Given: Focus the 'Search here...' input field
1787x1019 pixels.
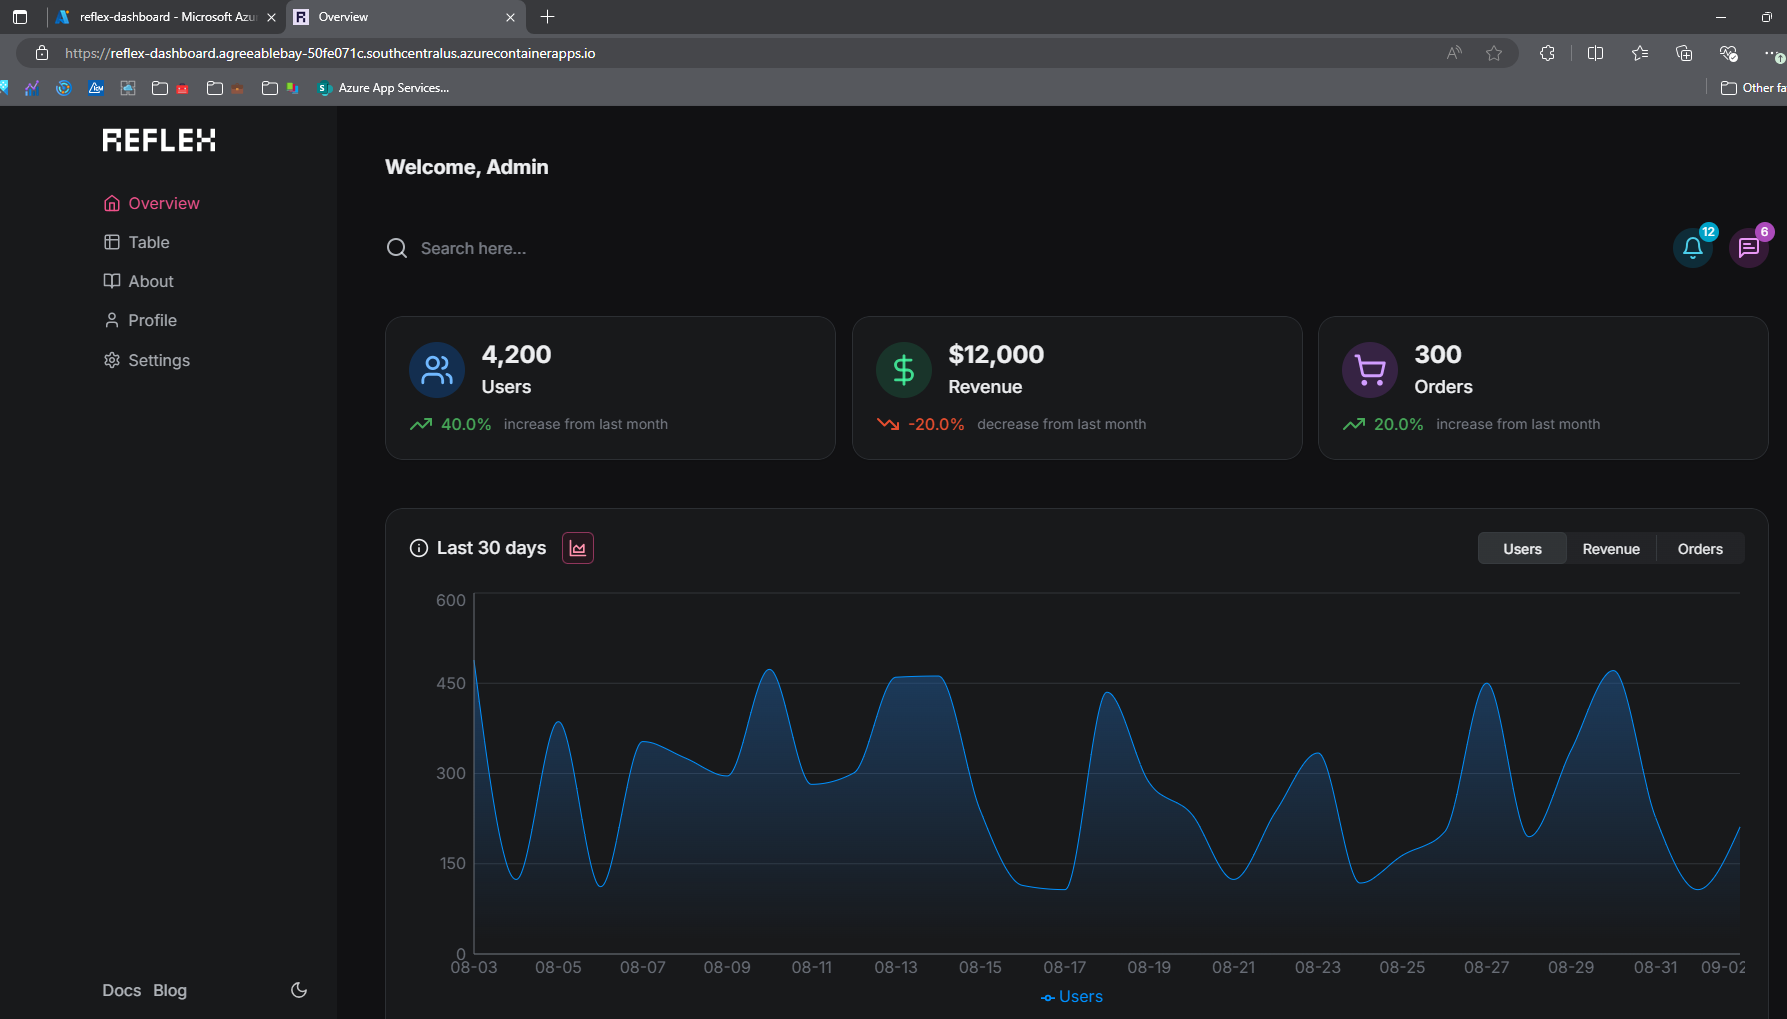Looking at the screenshot, I should click(473, 248).
